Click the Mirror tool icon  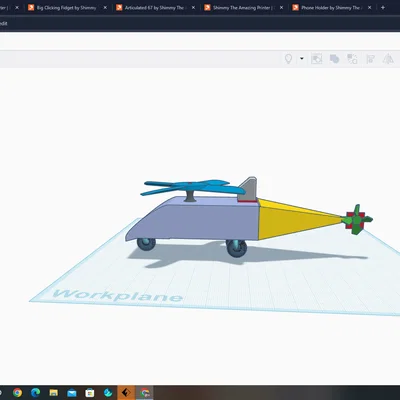(x=388, y=59)
